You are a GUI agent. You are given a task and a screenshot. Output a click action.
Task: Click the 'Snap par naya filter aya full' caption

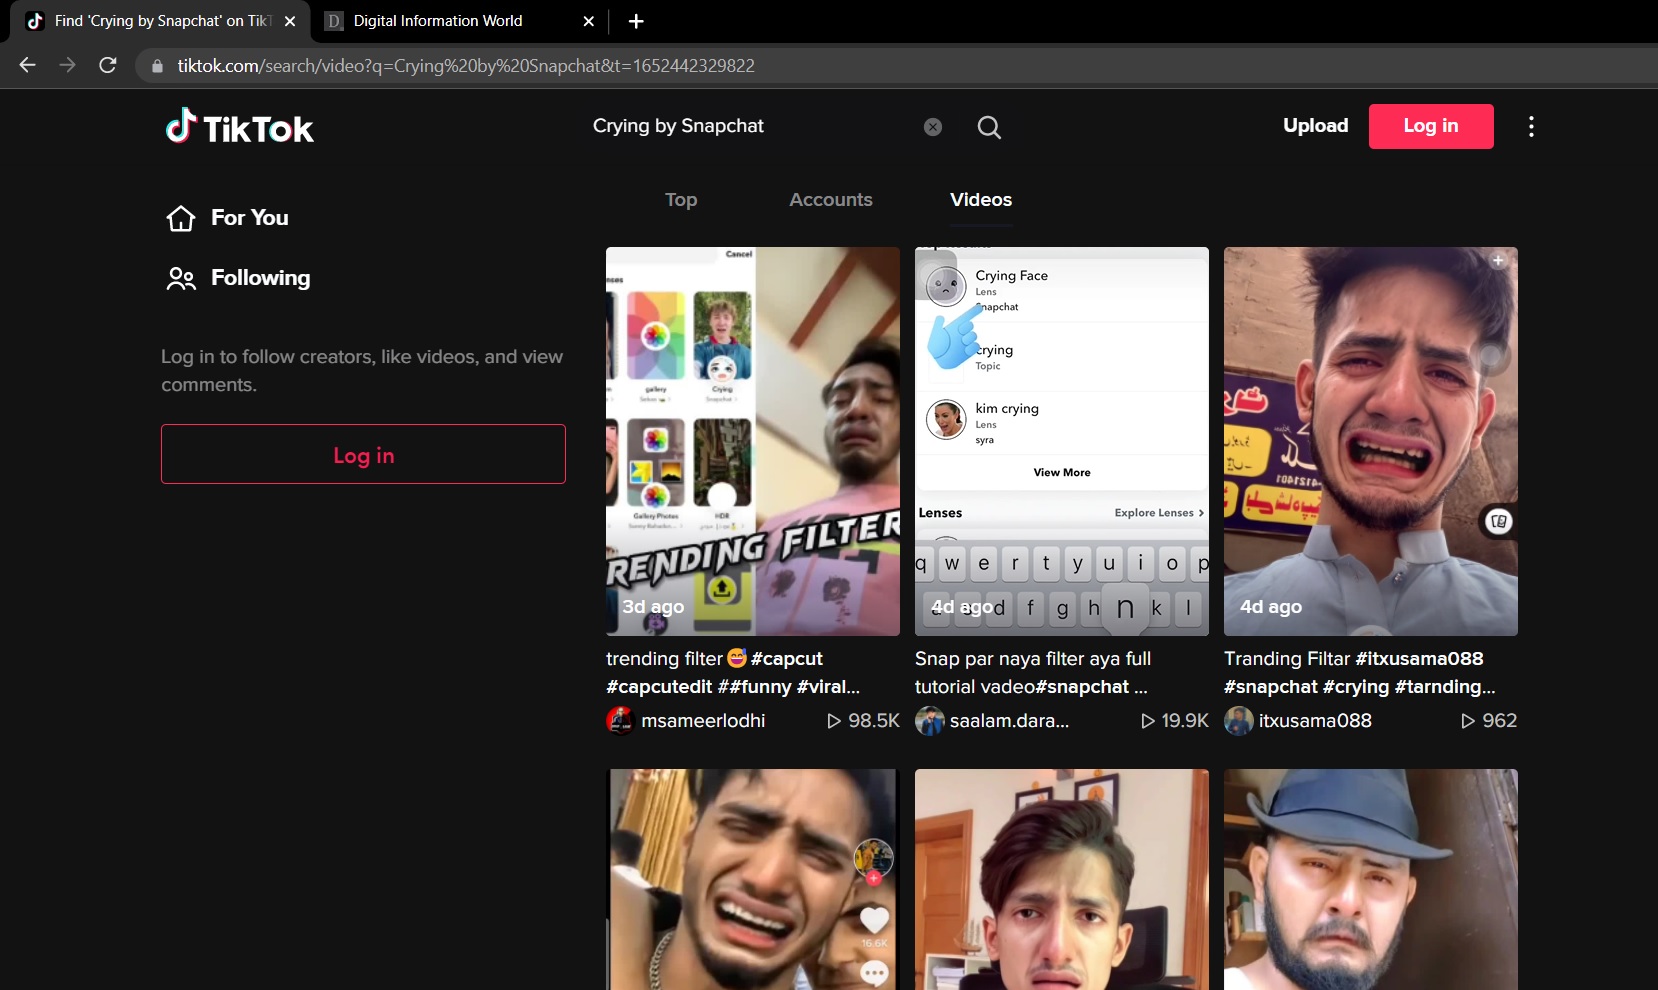[x=1033, y=659]
